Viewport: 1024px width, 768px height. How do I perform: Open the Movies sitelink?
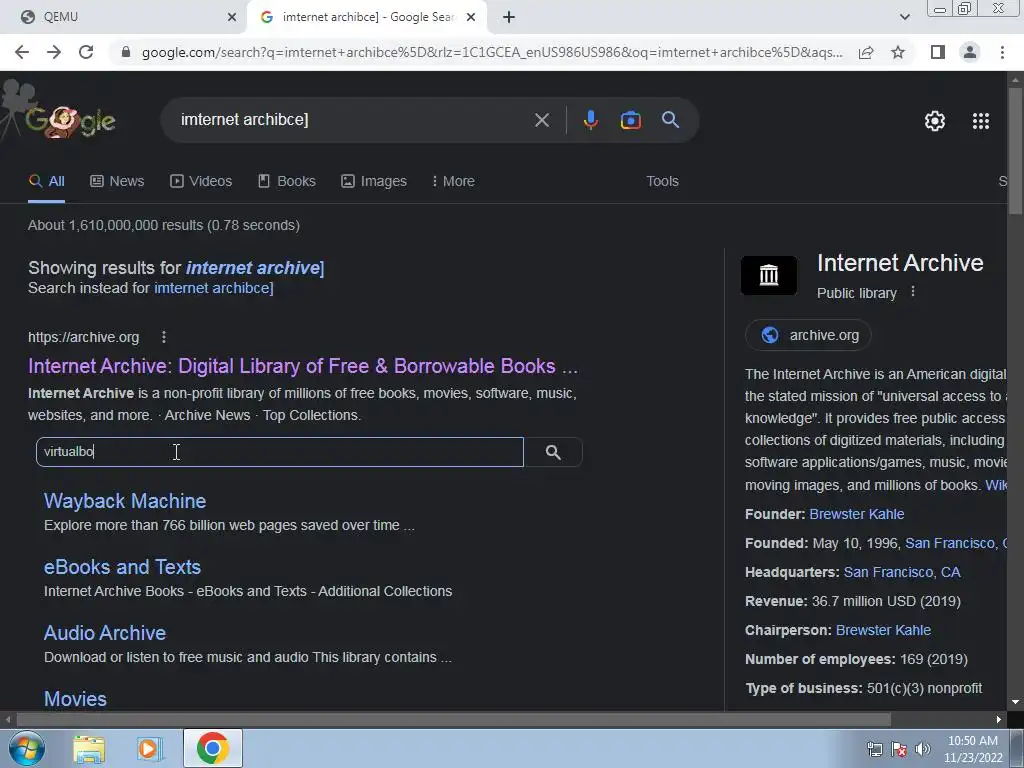coord(75,699)
